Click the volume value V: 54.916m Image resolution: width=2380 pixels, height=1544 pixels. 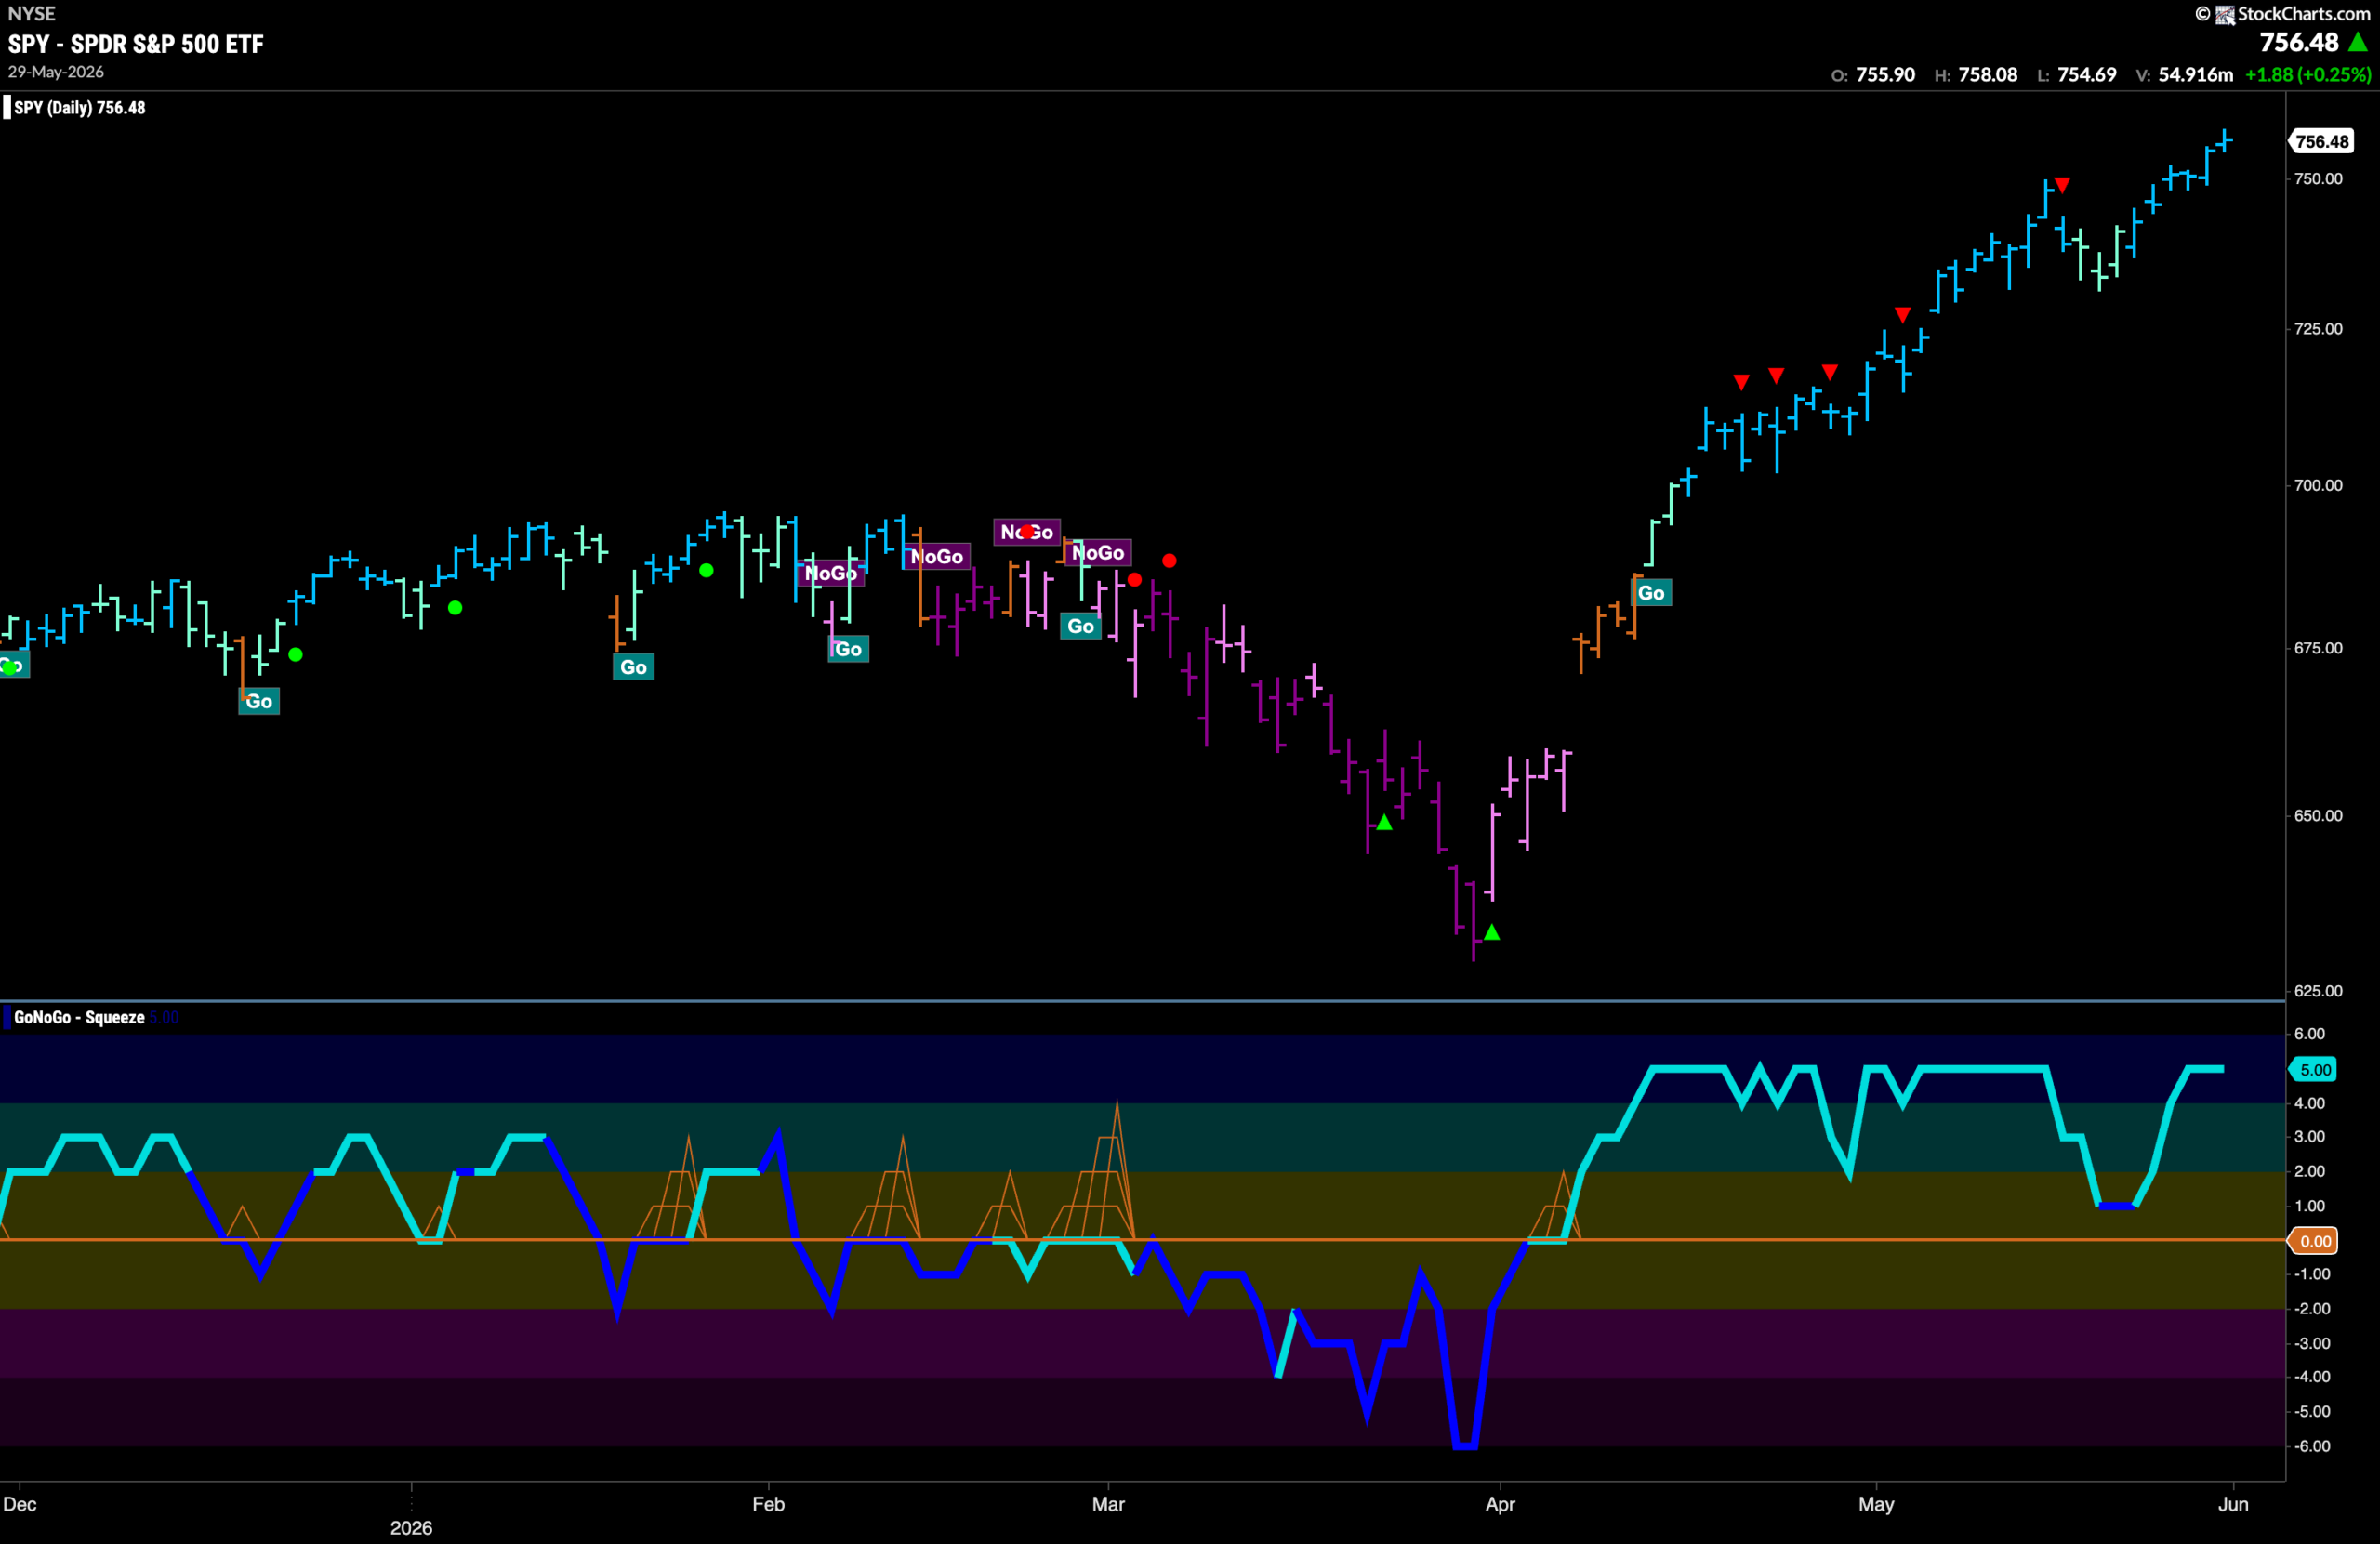click(2185, 75)
